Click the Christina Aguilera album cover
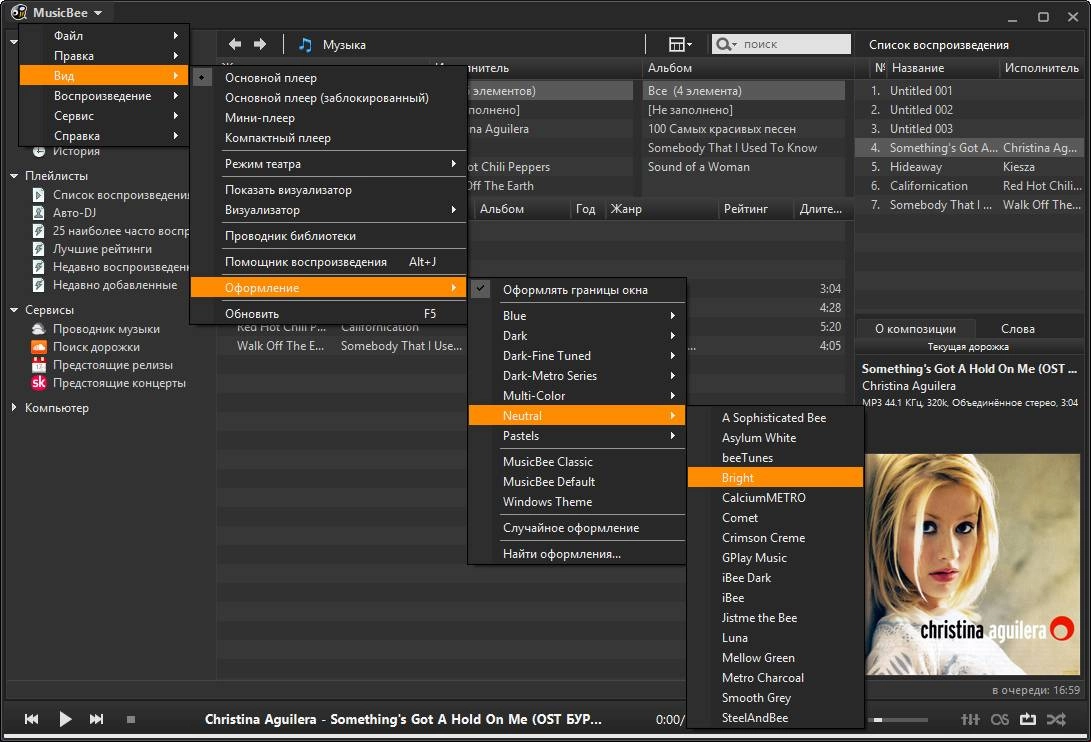The height and width of the screenshot is (742, 1091). 972,564
